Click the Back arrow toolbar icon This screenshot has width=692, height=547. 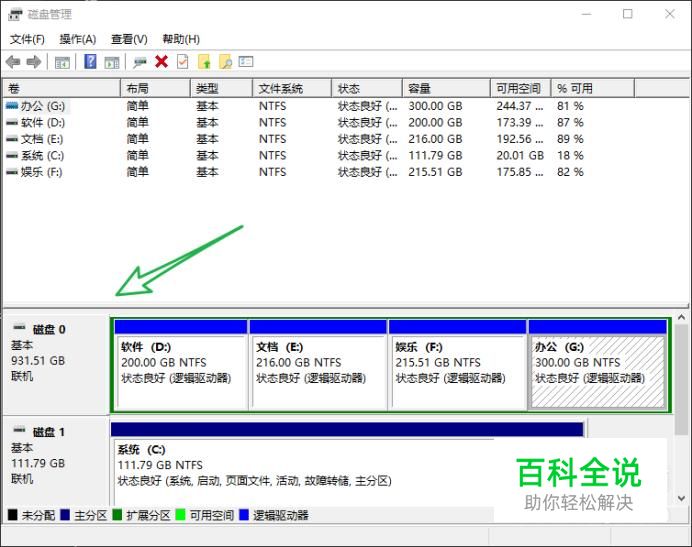click(x=13, y=62)
